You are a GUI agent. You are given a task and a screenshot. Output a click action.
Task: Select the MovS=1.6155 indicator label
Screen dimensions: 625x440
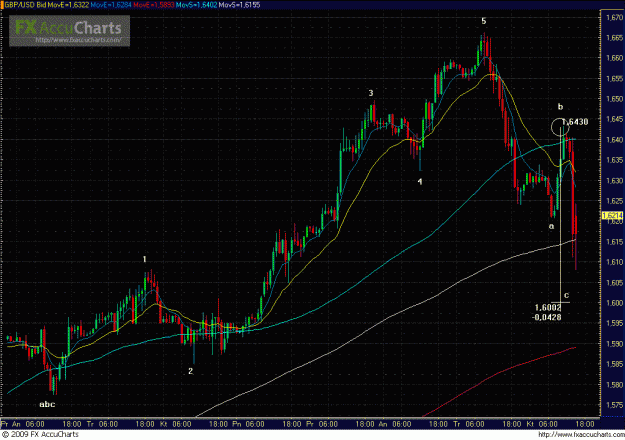point(240,5)
